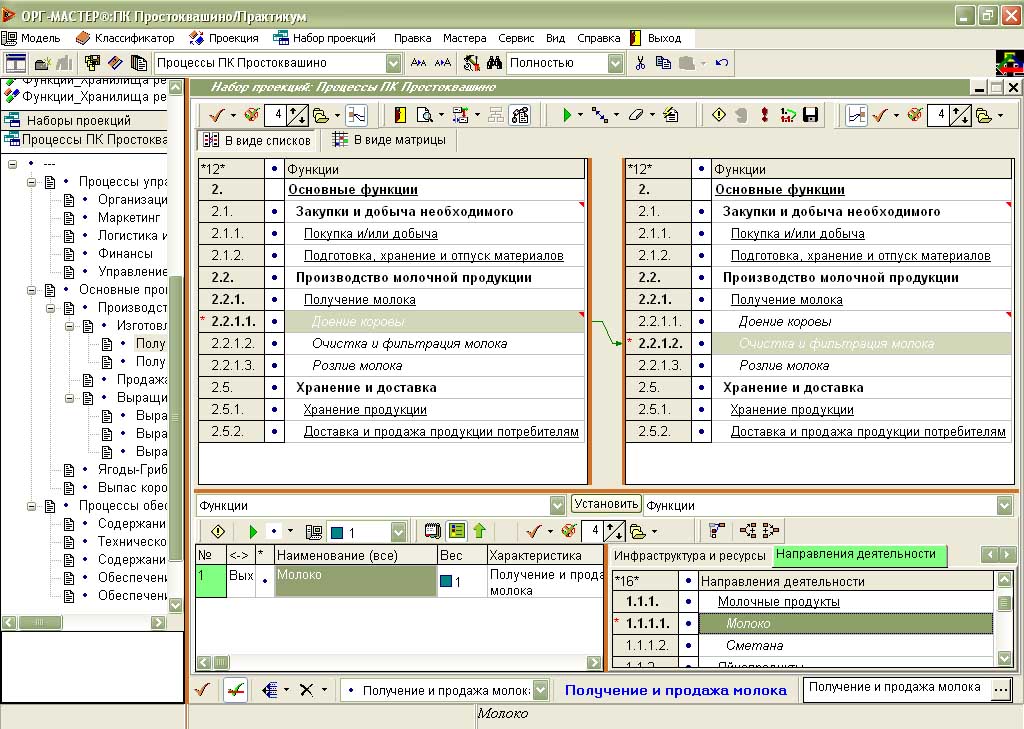Click the notebook icon in lower toolbar
1024x729 pixels.
click(x=433, y=531)
